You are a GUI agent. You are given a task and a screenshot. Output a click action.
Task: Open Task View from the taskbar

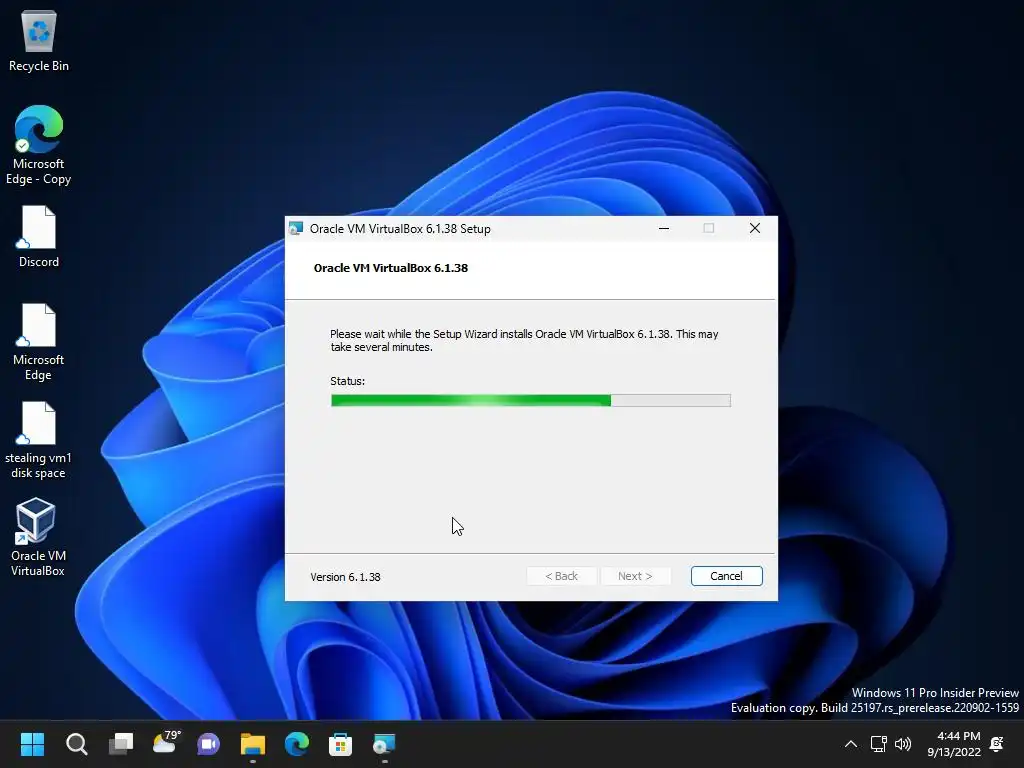(121, 744)
